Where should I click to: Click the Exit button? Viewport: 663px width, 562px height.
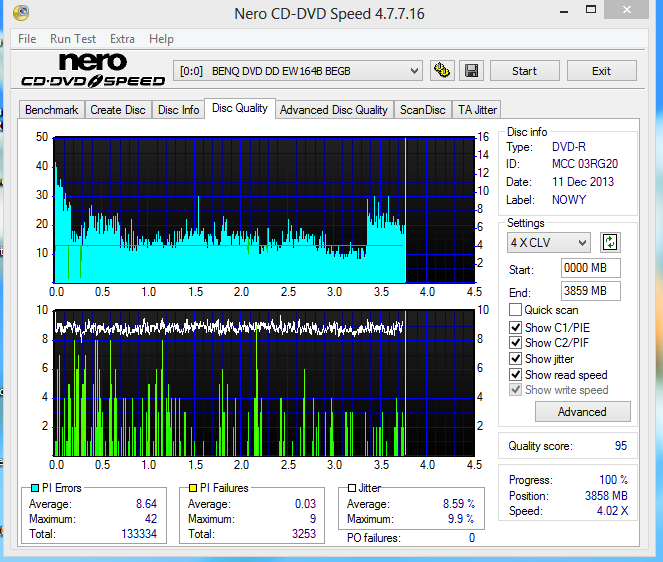601,71
